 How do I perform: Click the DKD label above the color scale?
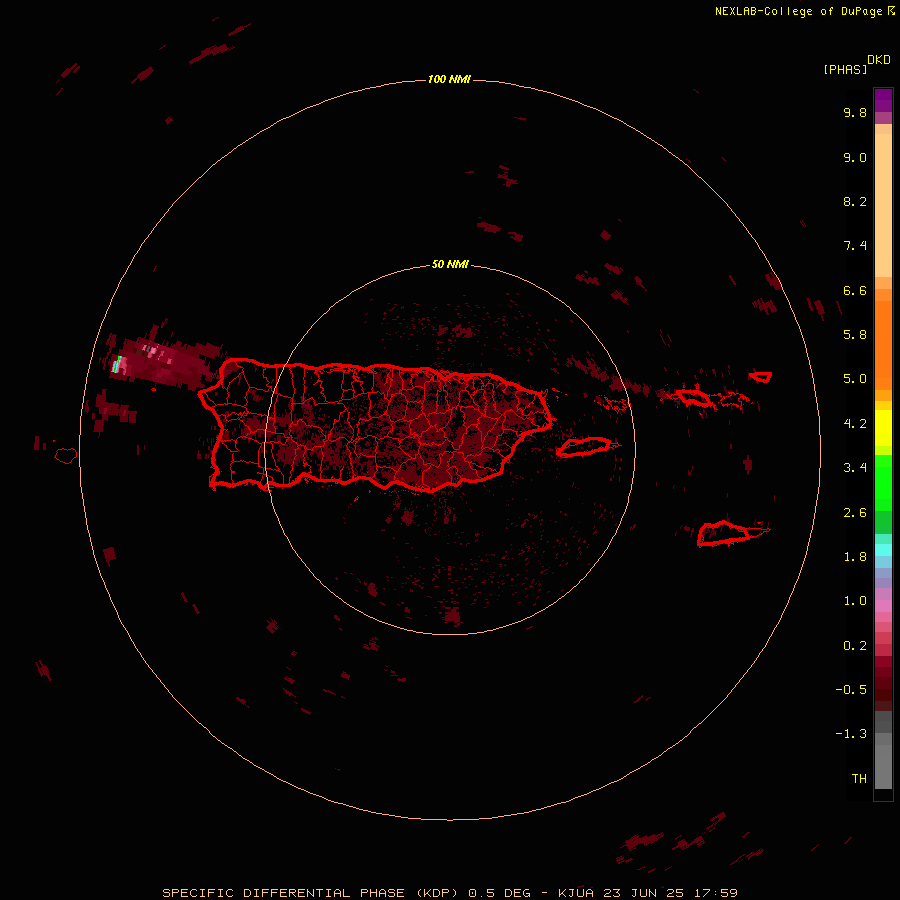[x=879, y=59]
